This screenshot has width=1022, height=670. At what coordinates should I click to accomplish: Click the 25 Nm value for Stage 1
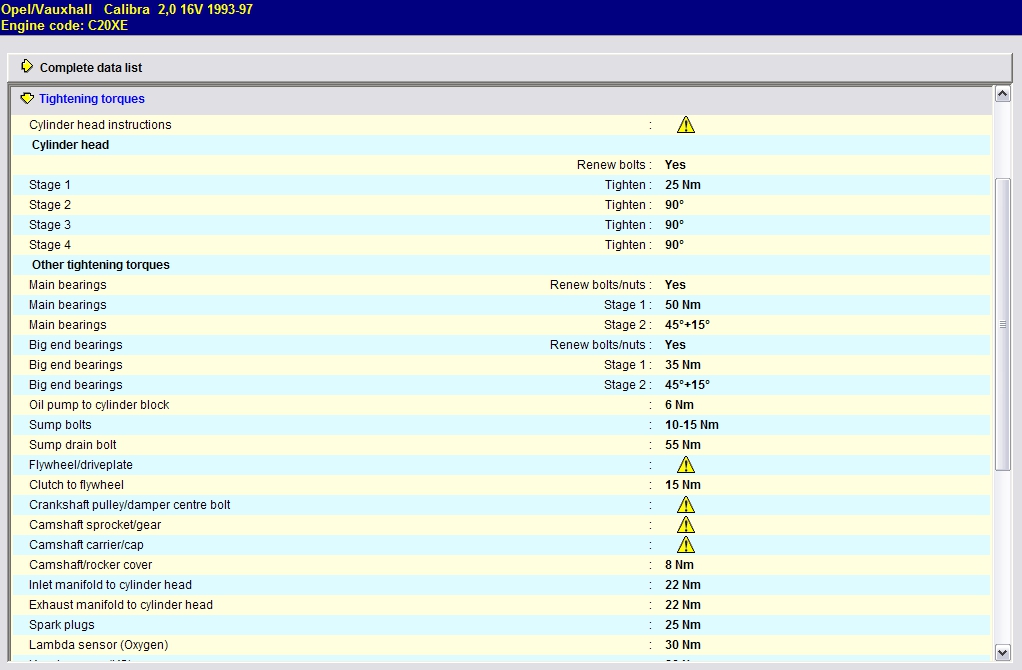682,185
